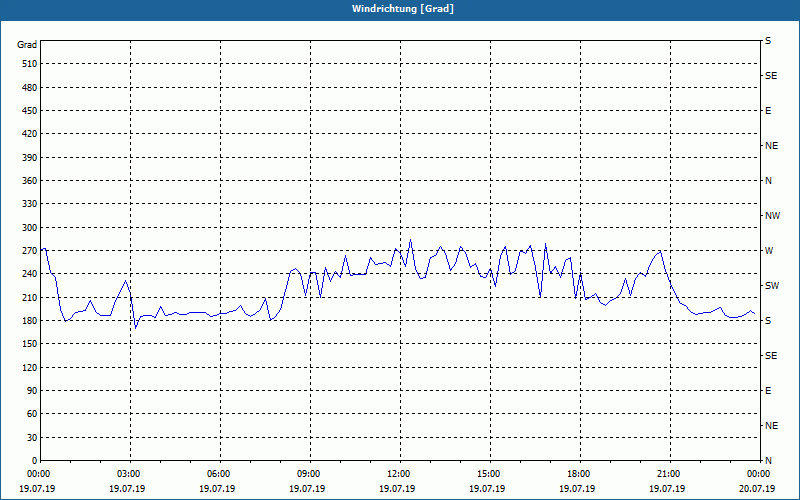Select the 06:00 time label
The width and height of the screenshot is (800, 500).
click(x=220, y=474)
